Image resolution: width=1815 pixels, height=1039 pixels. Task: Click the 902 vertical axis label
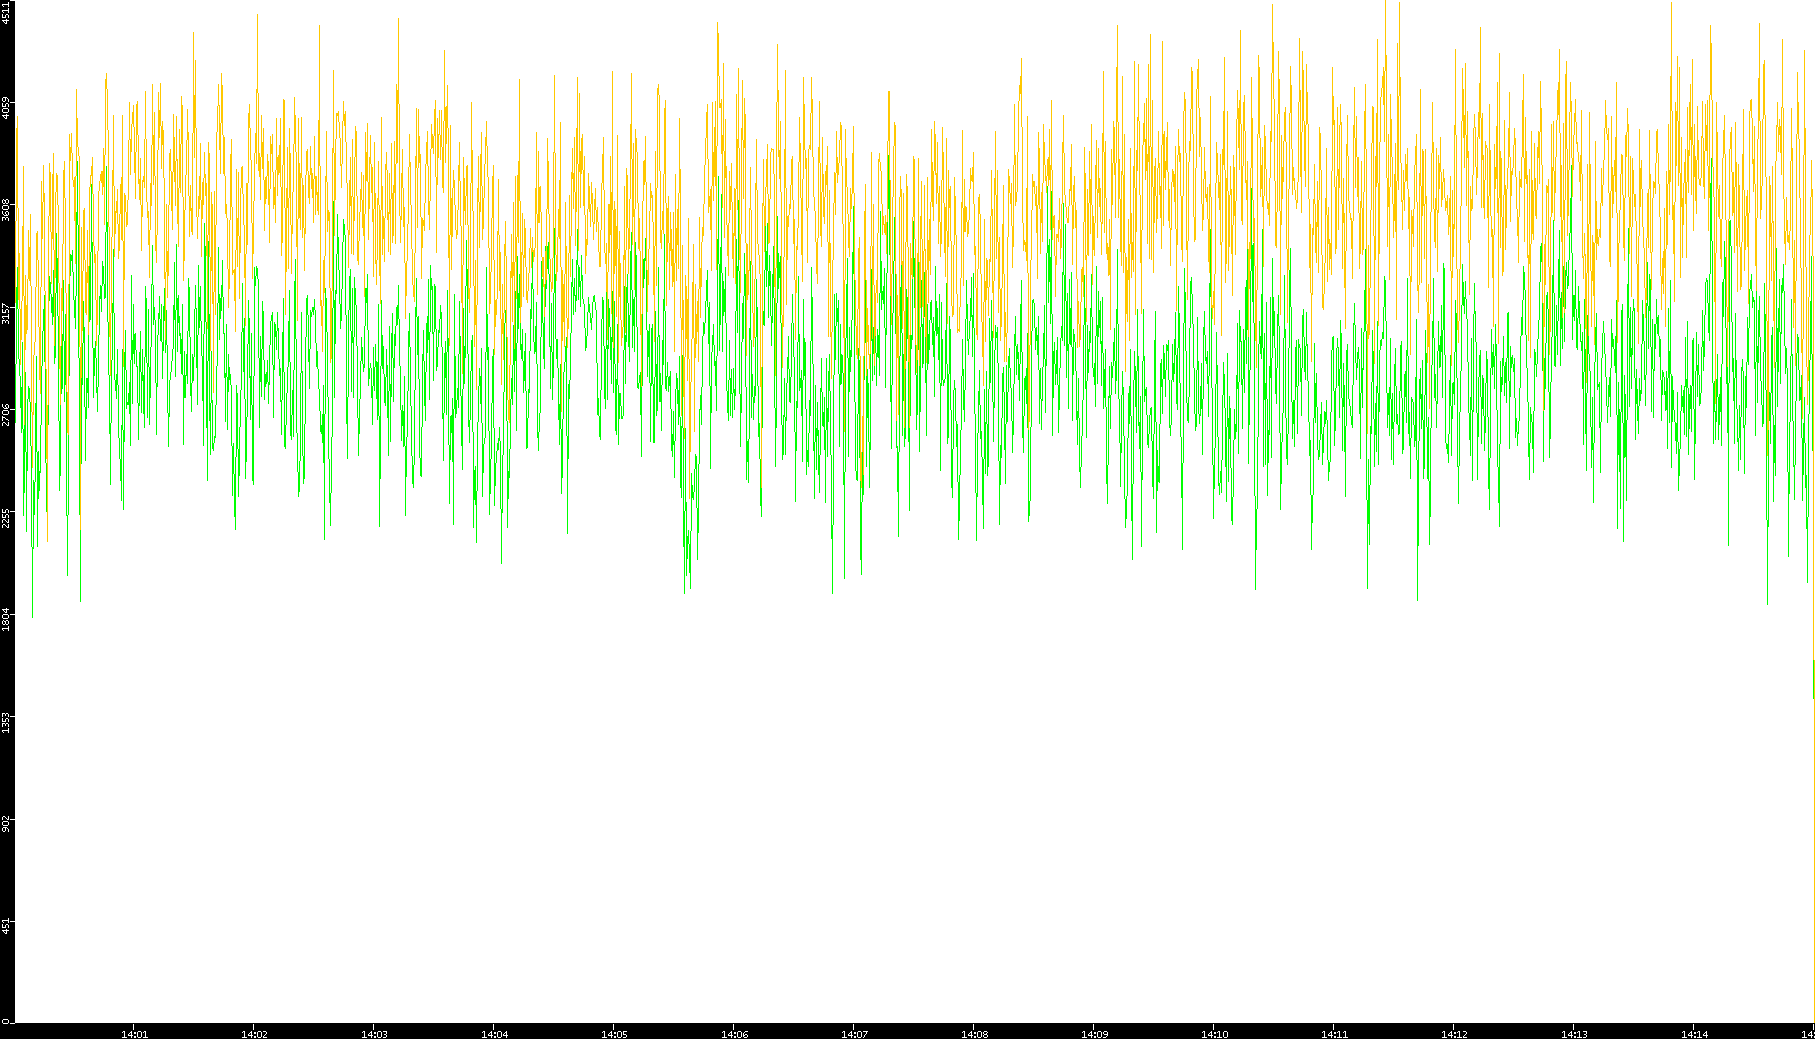pyautogui.click(x=7, y=824)
